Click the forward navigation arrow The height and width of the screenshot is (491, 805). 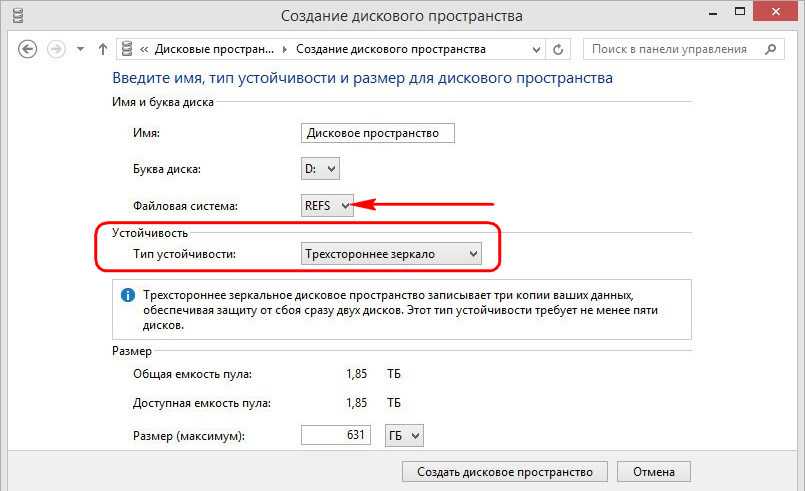point(56,49)
